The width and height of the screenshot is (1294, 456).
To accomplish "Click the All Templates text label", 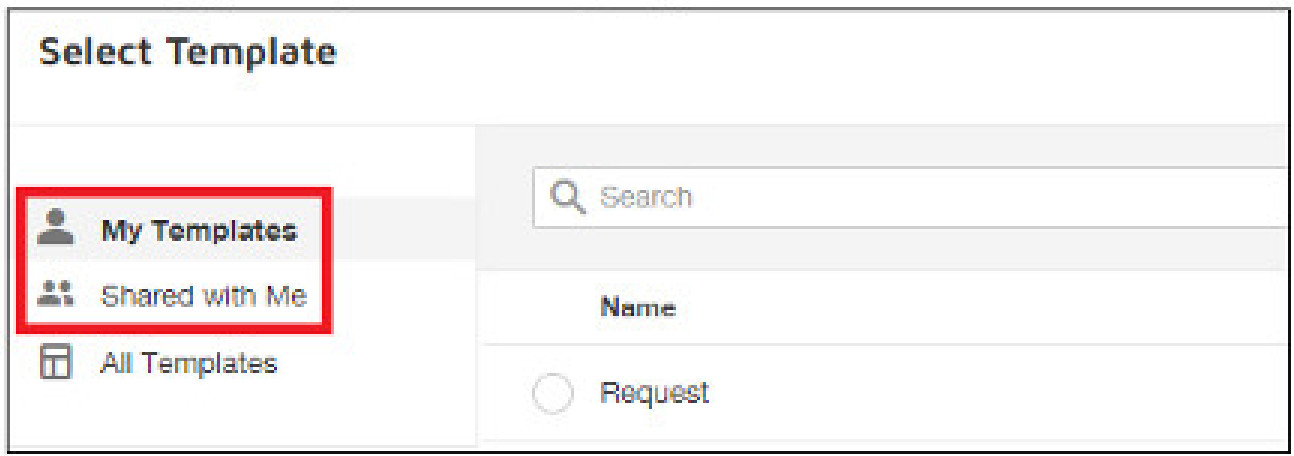I will tap(188, 363).
